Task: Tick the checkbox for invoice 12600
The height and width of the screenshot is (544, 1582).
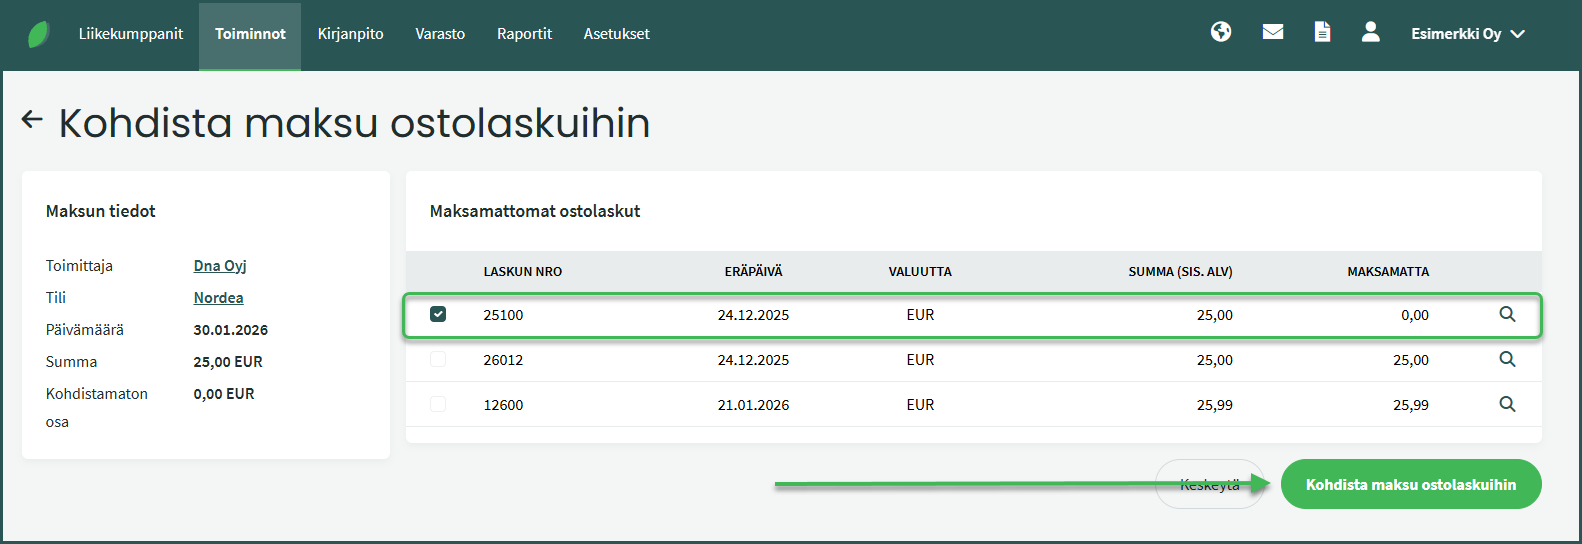Action: click(438, 404)
